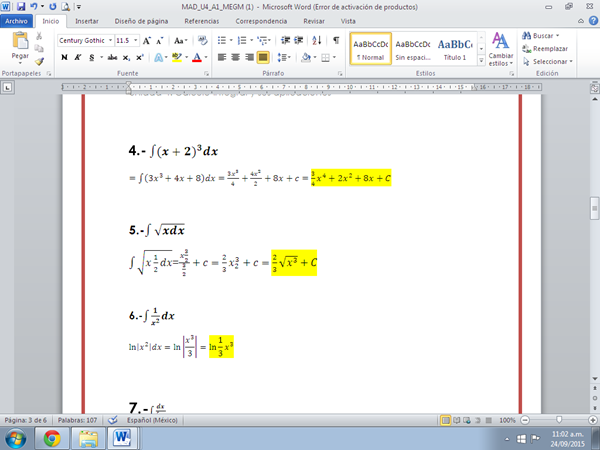Open Chrome from the taskbar
The width and height of the screenshot is (600, 450).
[52, 438]
